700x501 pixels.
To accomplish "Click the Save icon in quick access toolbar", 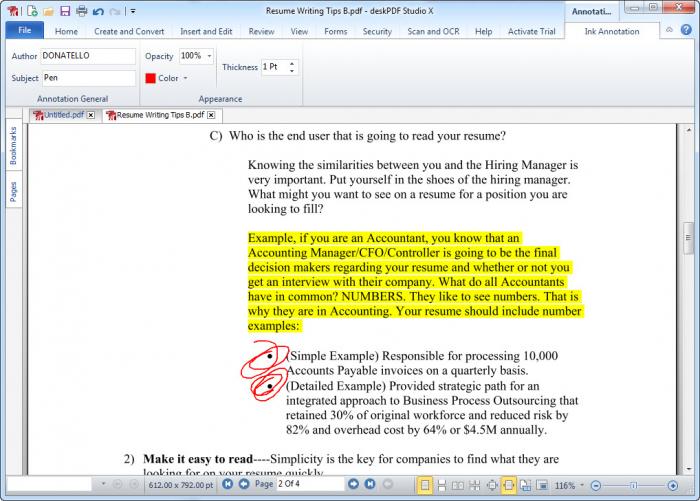I will pos(65,11).
